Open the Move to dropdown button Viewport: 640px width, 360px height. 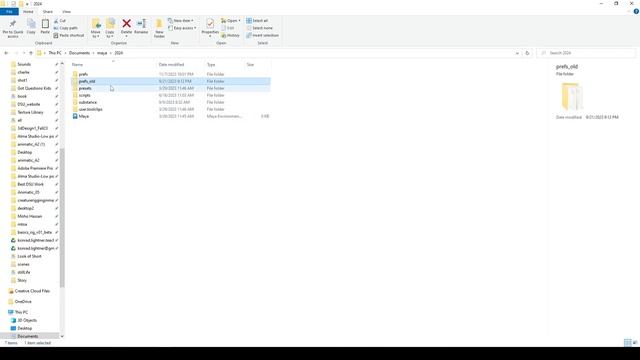coord(96,28)
